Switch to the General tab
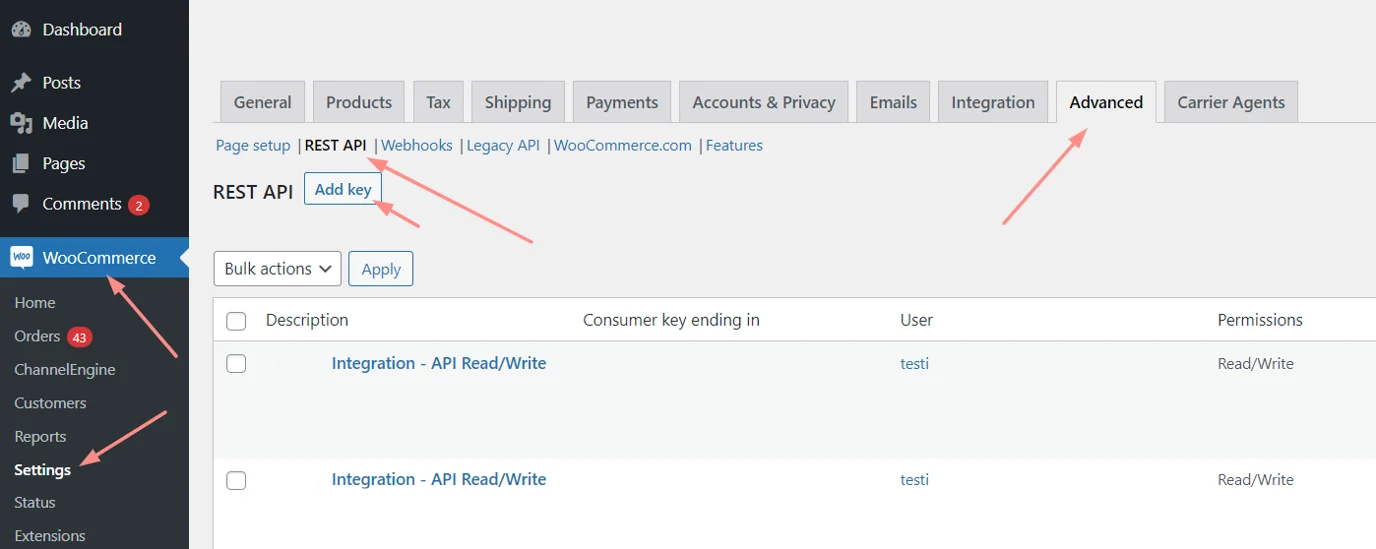Screen dimensions: 1376x549 [x=262, y=102]
